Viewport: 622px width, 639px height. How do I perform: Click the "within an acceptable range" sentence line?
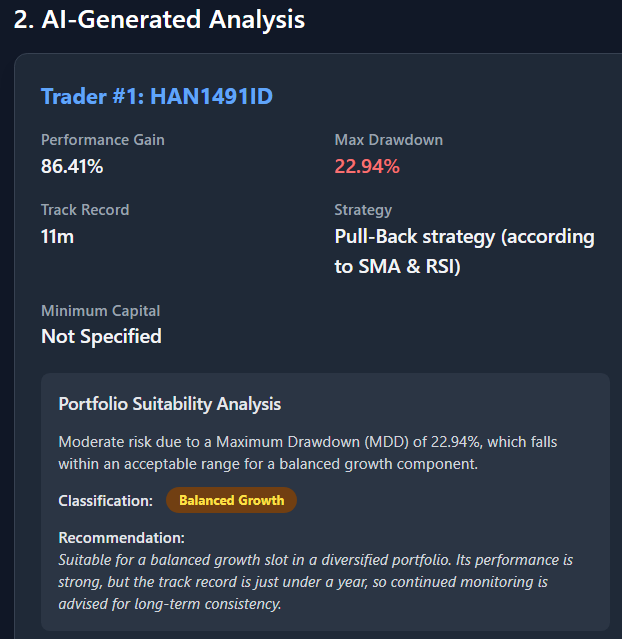(x=268, y=464)
